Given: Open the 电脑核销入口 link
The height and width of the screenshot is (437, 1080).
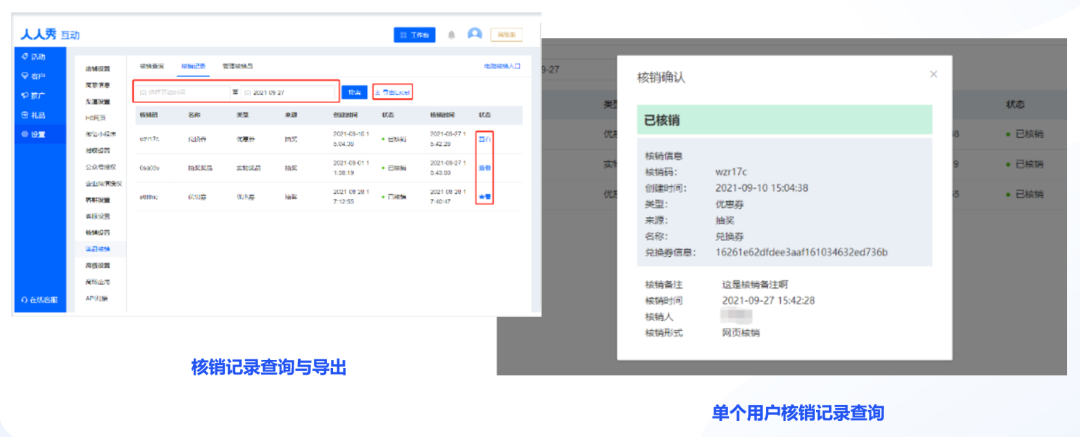Looking at the screenshot, I should pyautogui.click(x=503, y=66).
